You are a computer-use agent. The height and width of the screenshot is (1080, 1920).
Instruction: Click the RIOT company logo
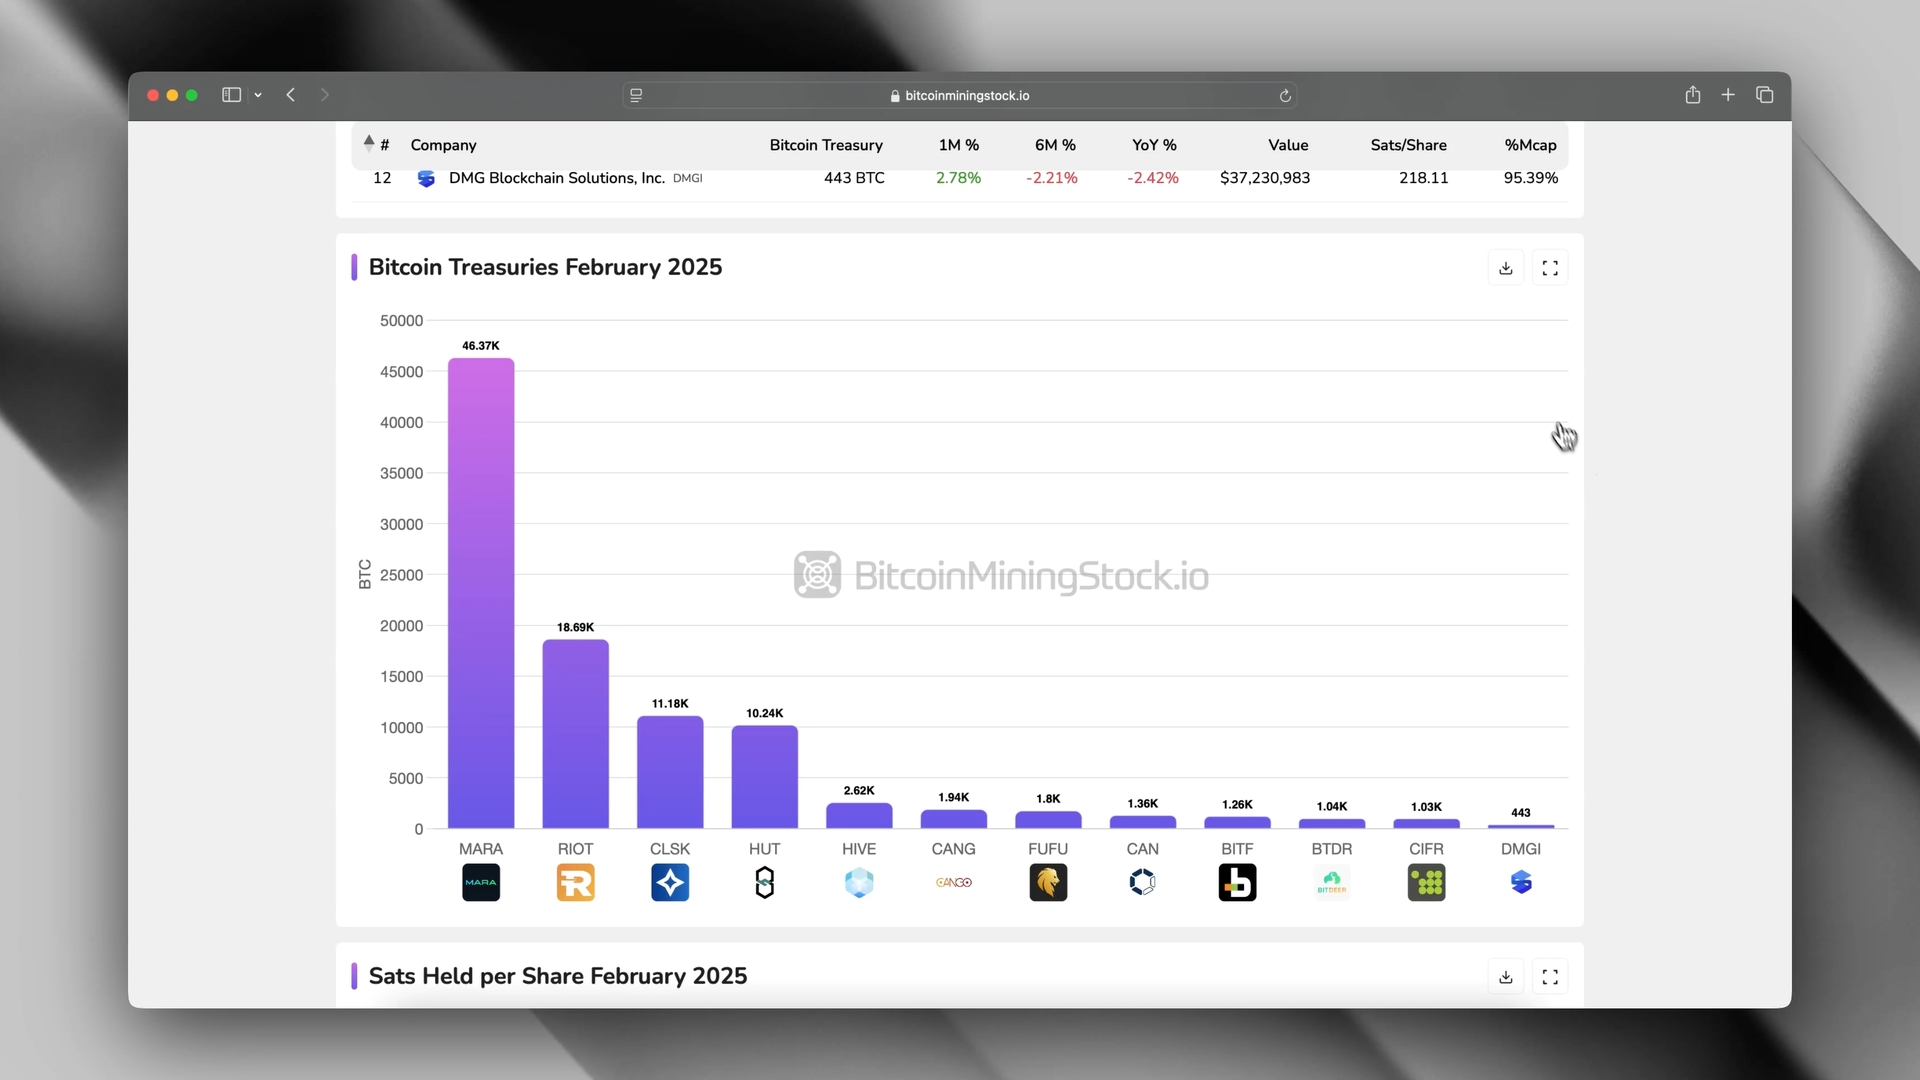[575, 882]
